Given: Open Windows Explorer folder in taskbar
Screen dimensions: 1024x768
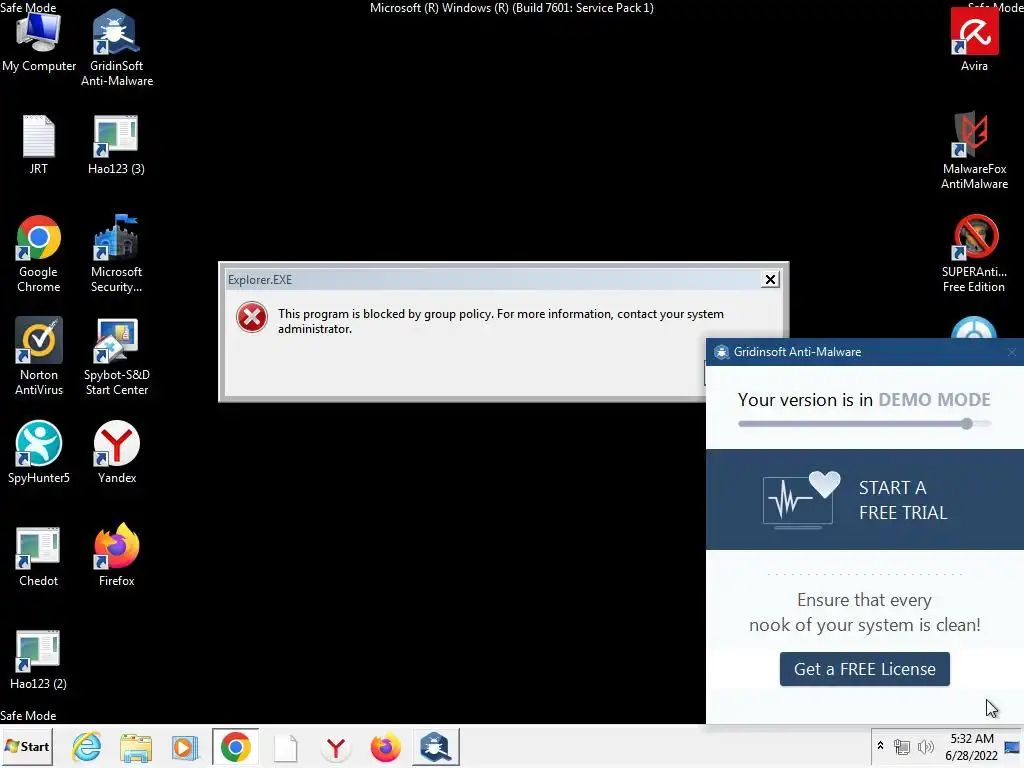Looking at the screenshot, I should click(x=136, y=747).
